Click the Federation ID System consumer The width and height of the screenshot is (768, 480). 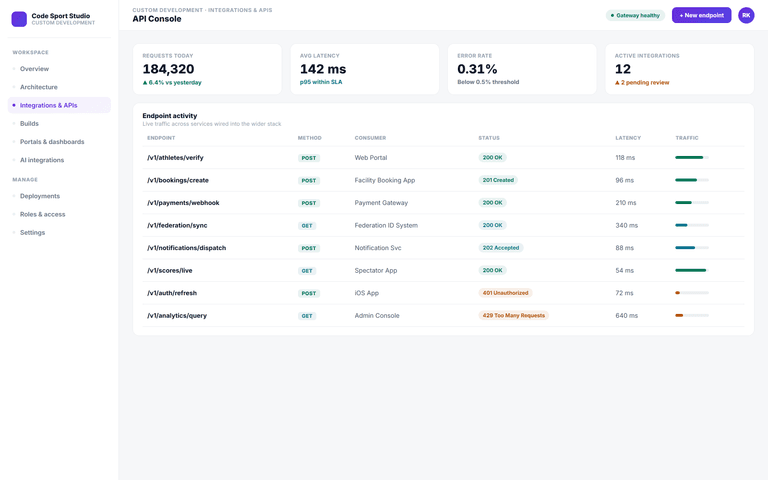click(x=386, y=225)
